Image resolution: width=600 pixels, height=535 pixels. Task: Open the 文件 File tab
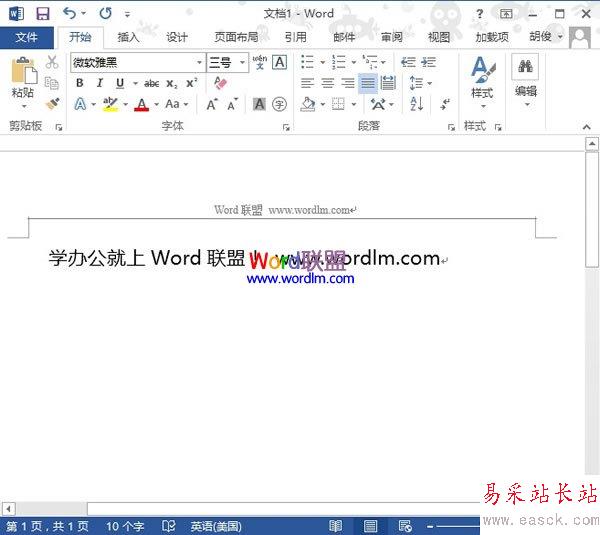(27, 37)
